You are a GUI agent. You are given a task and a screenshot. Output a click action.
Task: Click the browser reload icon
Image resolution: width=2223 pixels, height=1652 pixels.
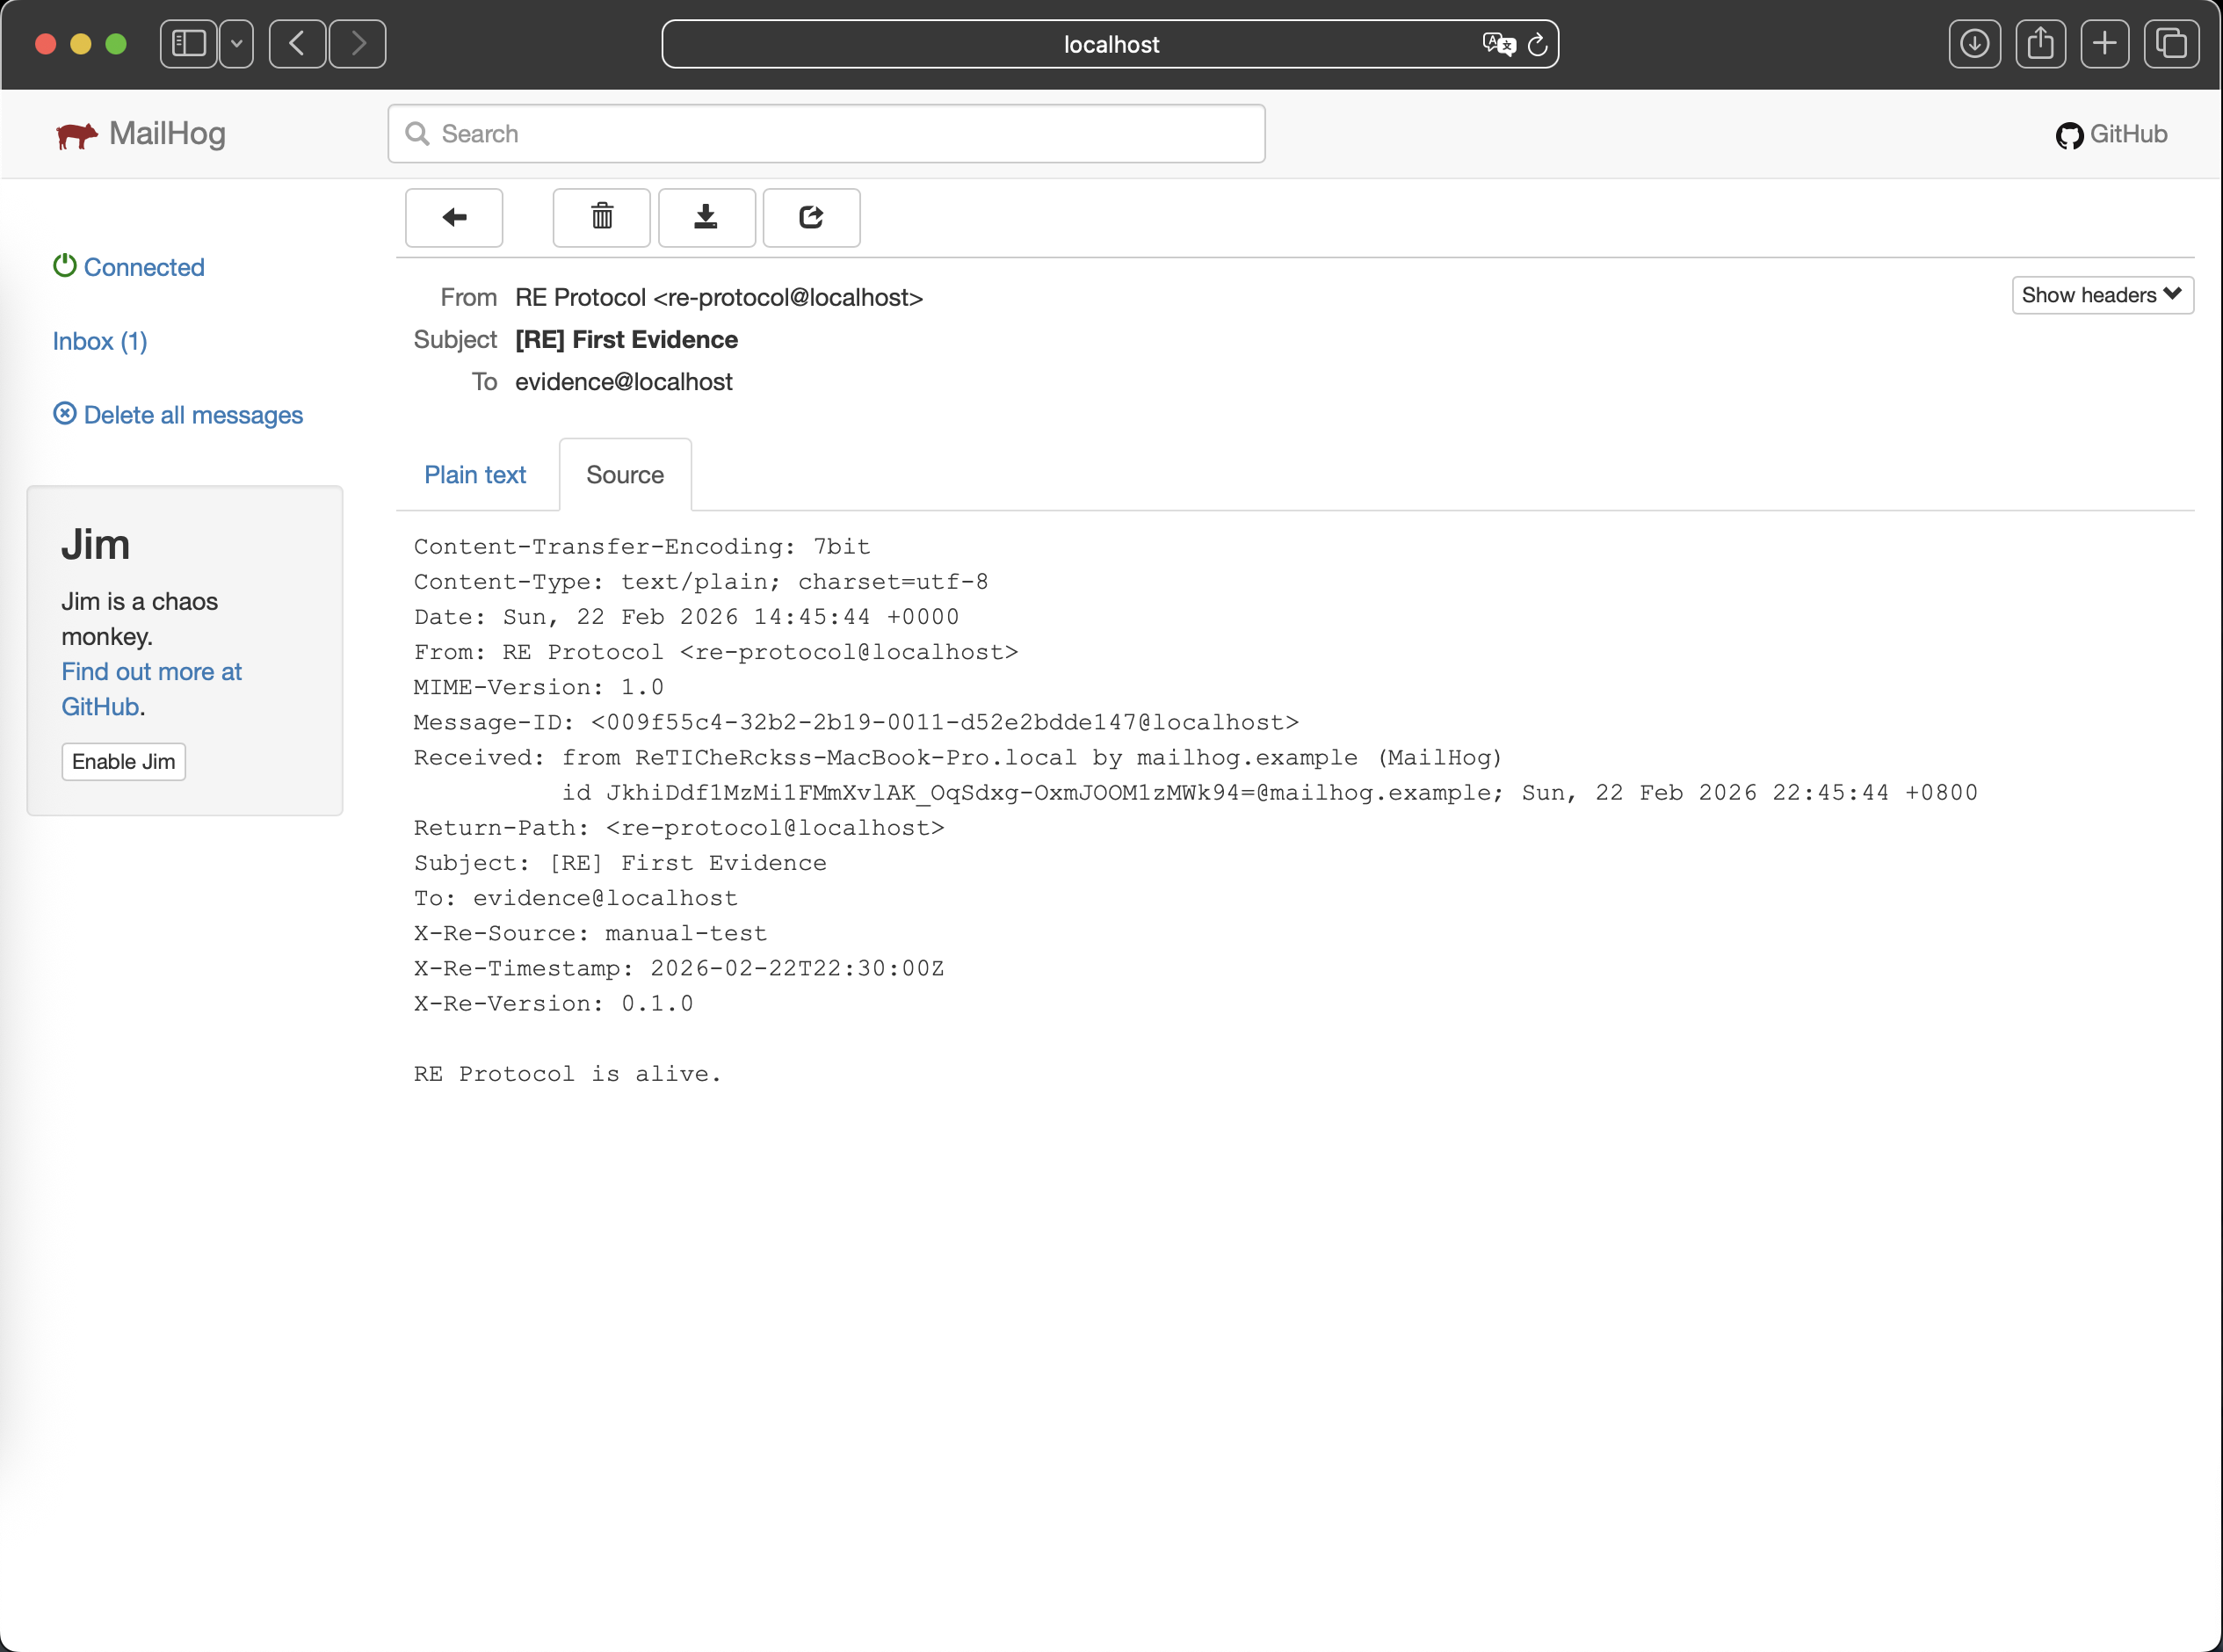(1537, 45)
